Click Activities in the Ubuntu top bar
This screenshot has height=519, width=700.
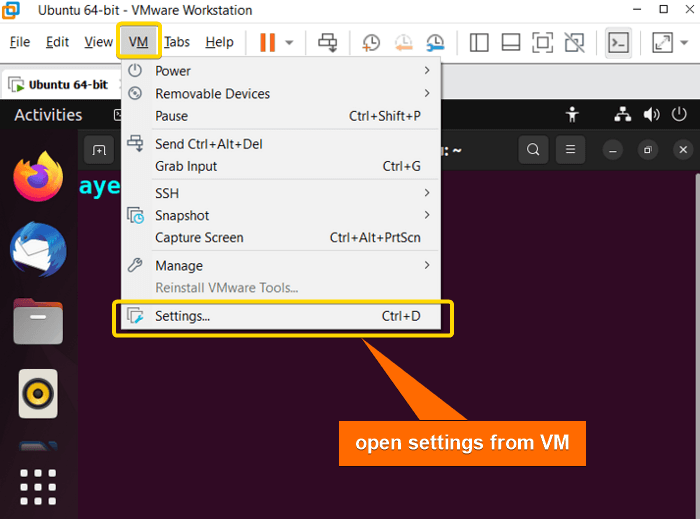(x=48, y=115)
